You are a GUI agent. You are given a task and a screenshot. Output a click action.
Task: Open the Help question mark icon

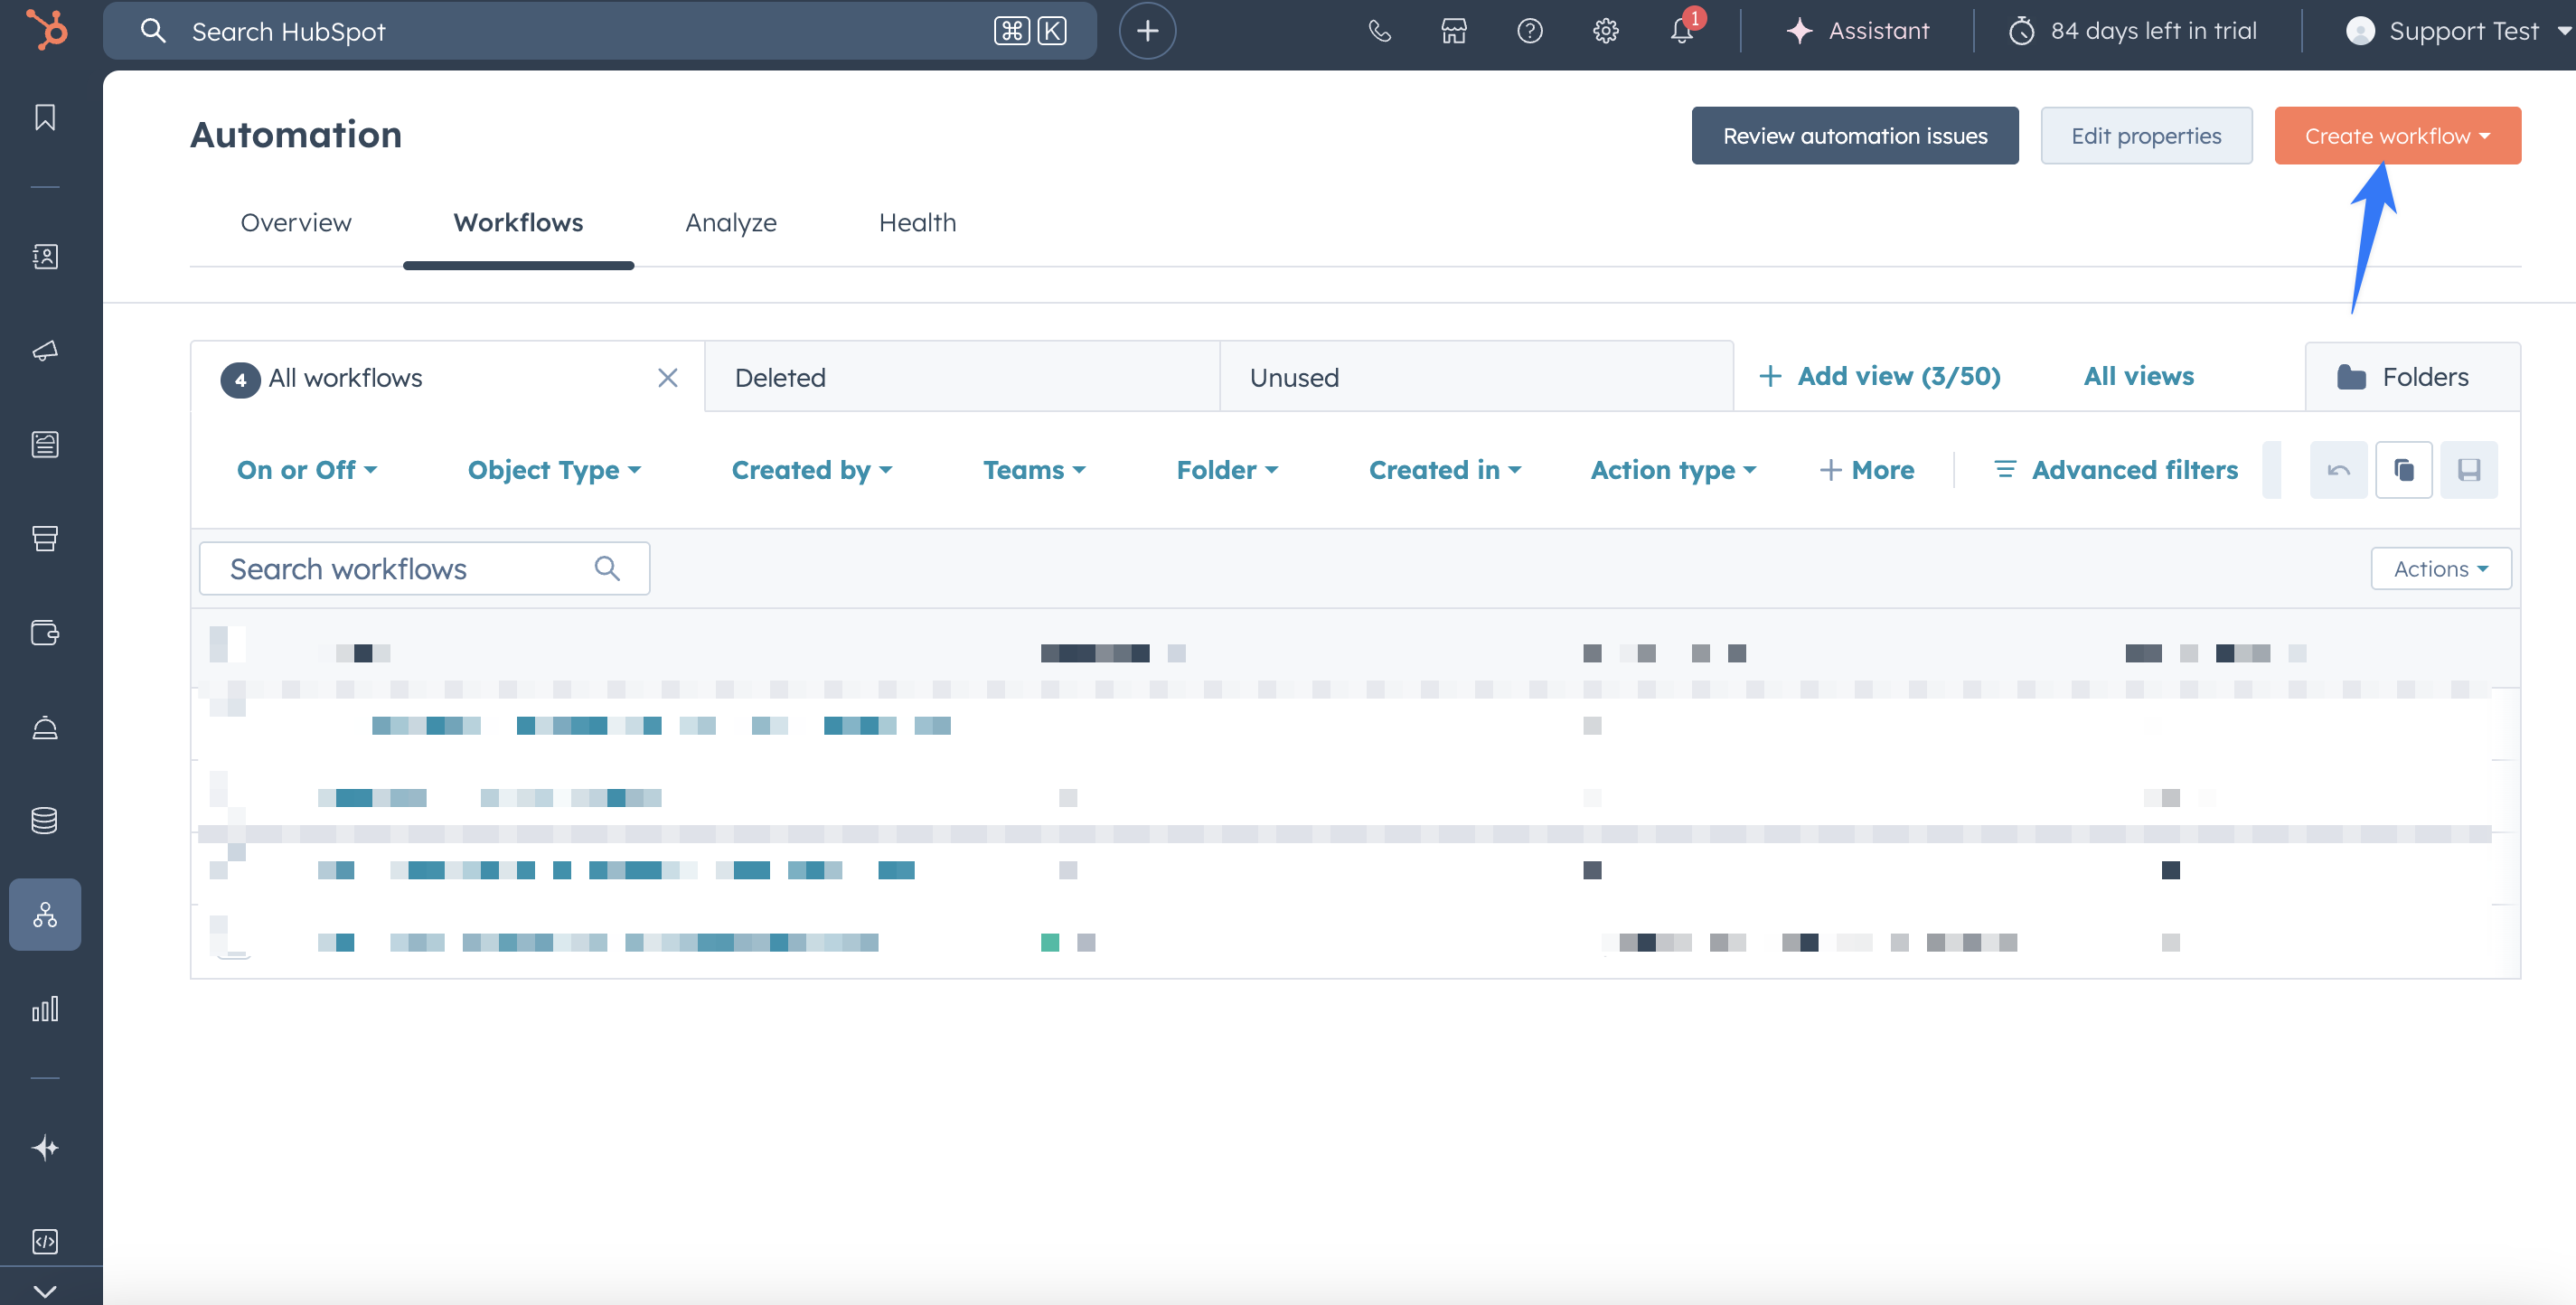[1530, 31]
